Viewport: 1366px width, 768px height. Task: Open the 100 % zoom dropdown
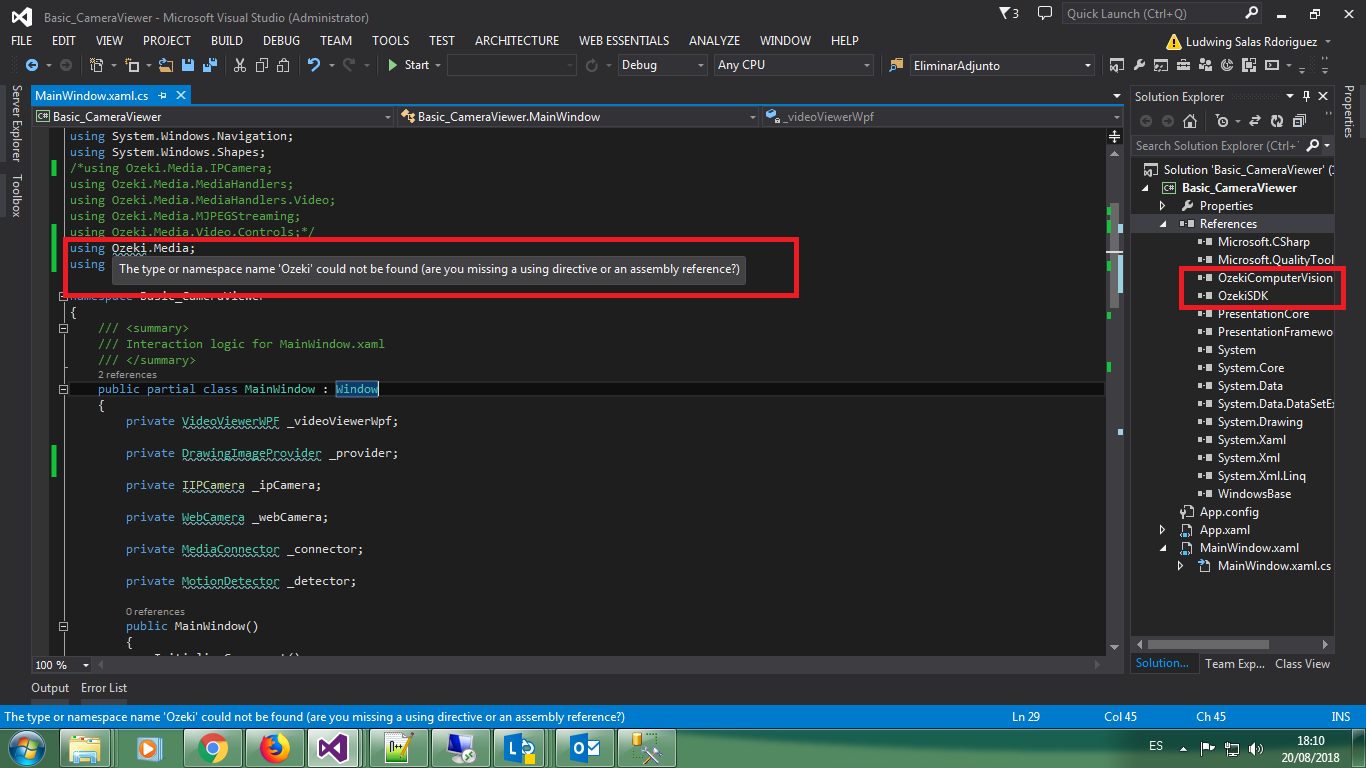(85, 665)
